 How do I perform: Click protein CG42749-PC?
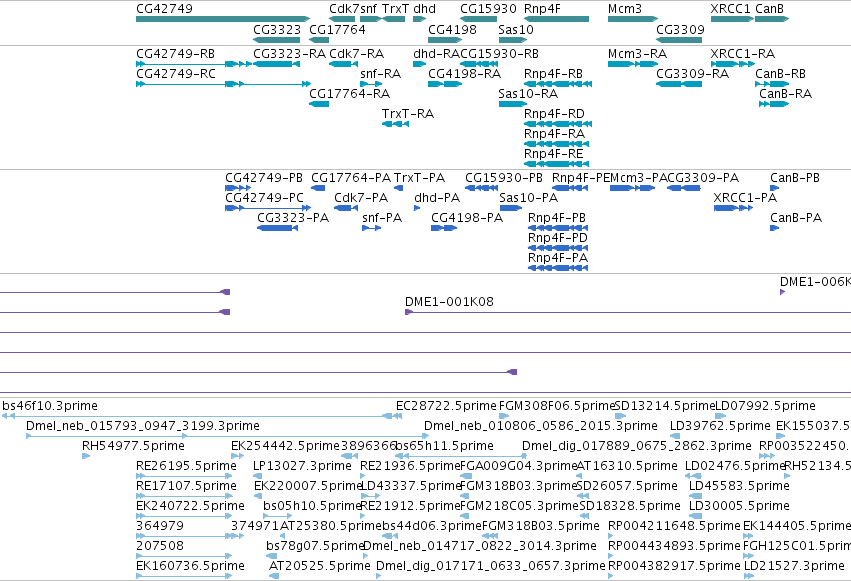(268, 208)
